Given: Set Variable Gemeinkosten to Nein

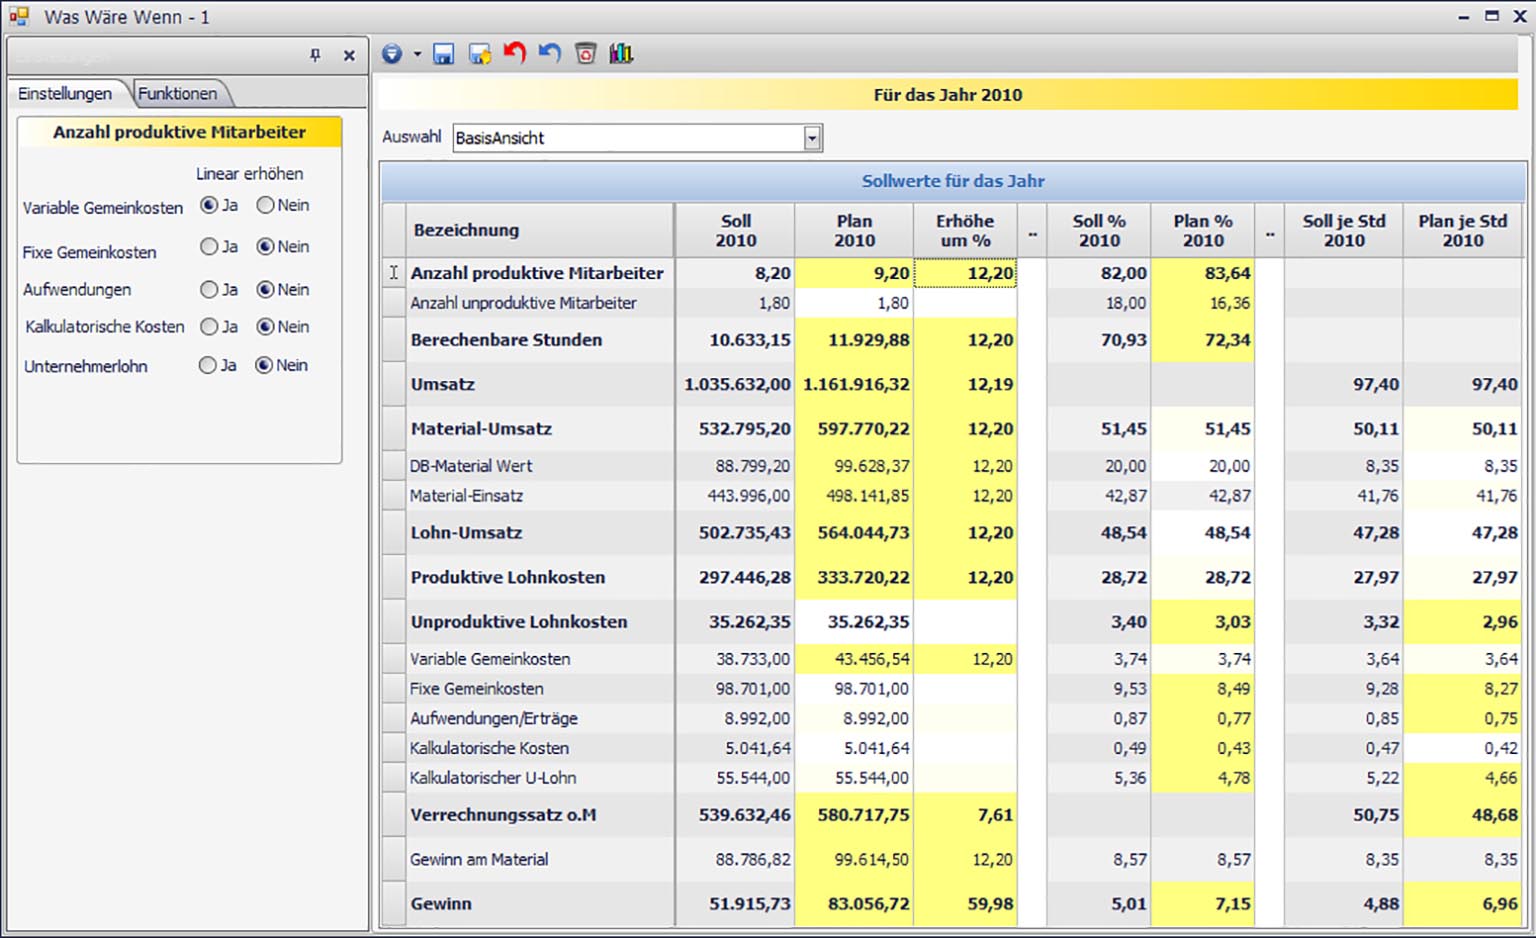Looking at the screenshot, I should (x=265, y=205).
